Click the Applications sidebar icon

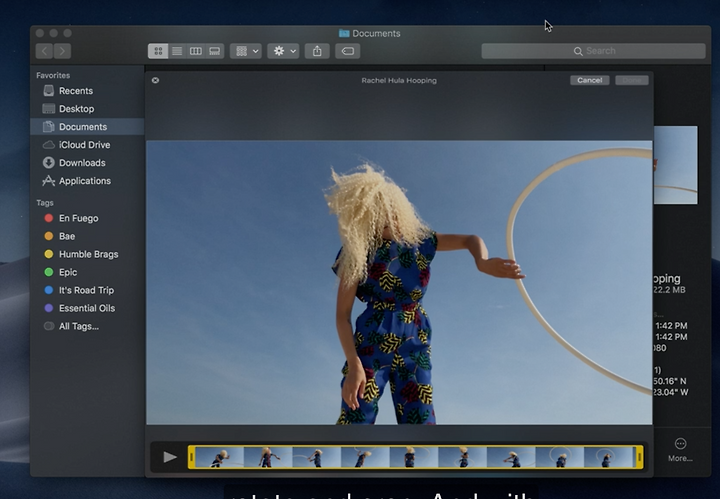49,181
